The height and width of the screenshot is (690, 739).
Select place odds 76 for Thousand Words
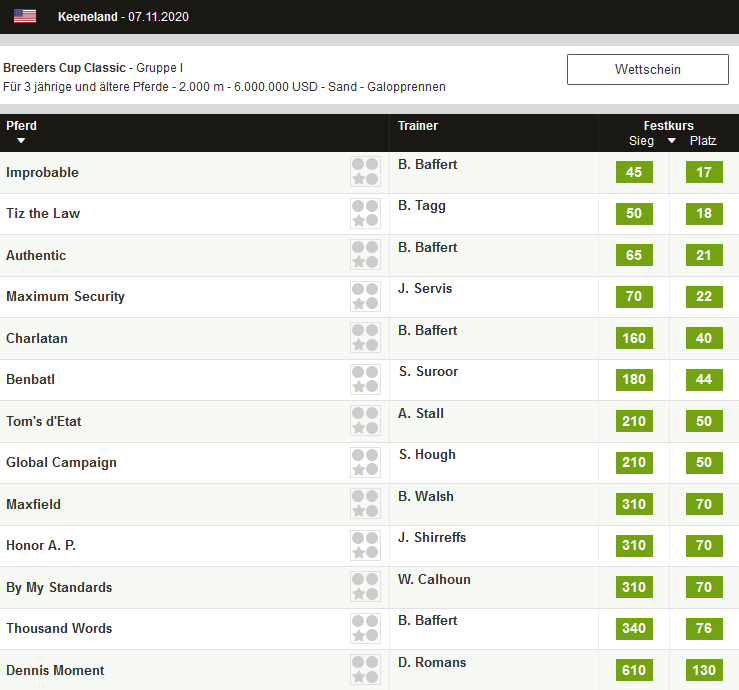tap(704, 628)
